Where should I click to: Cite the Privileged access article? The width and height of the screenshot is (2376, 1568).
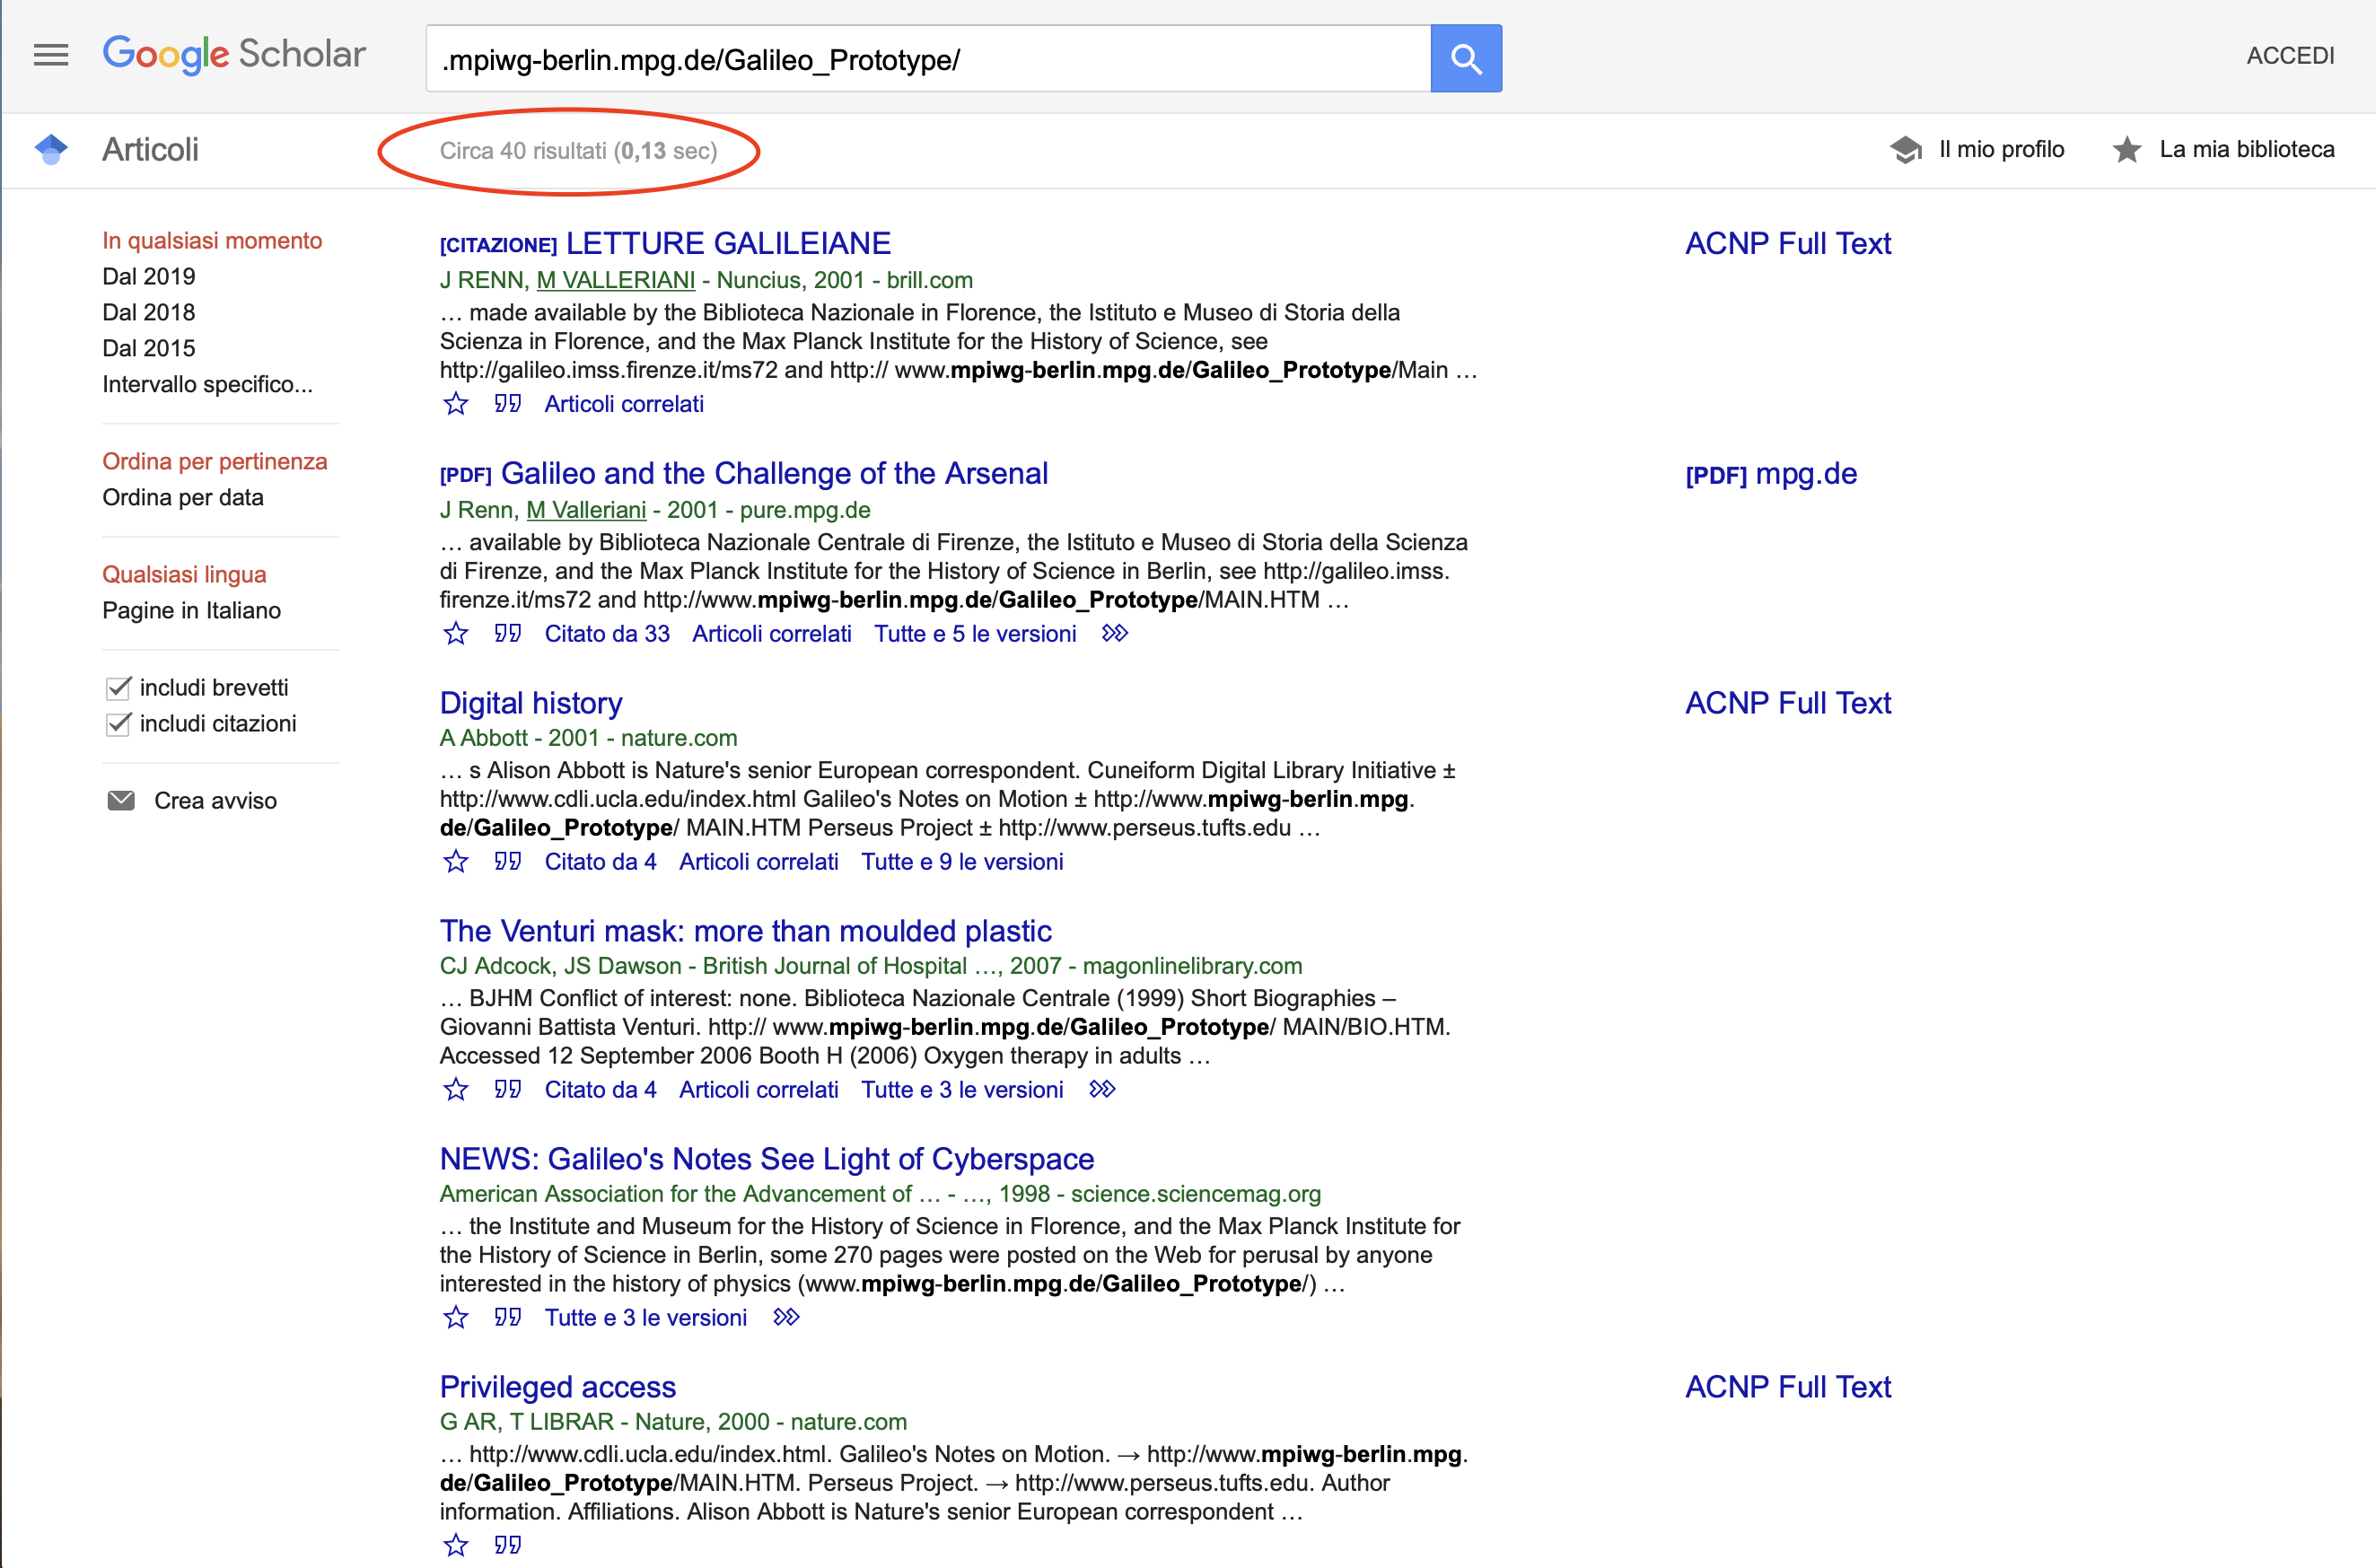click(508, 1546)
